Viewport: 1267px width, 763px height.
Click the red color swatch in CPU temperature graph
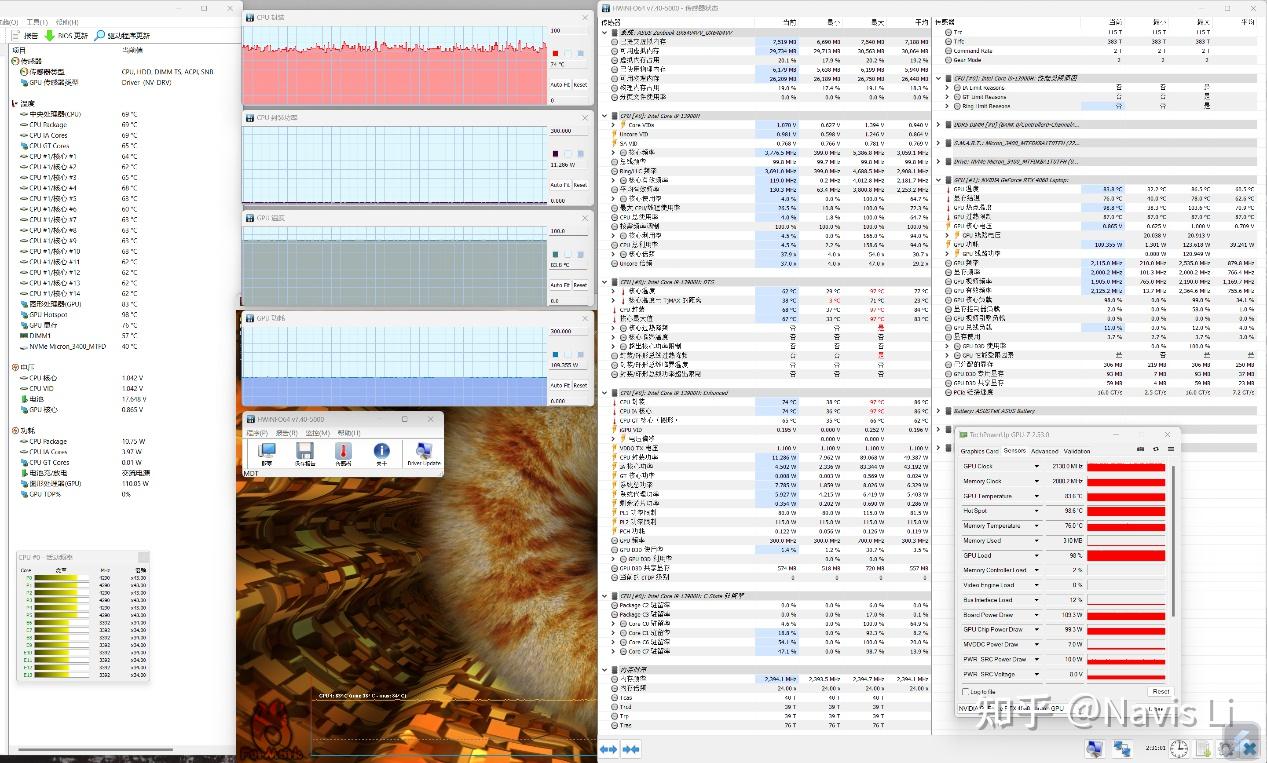pos(555,53)
